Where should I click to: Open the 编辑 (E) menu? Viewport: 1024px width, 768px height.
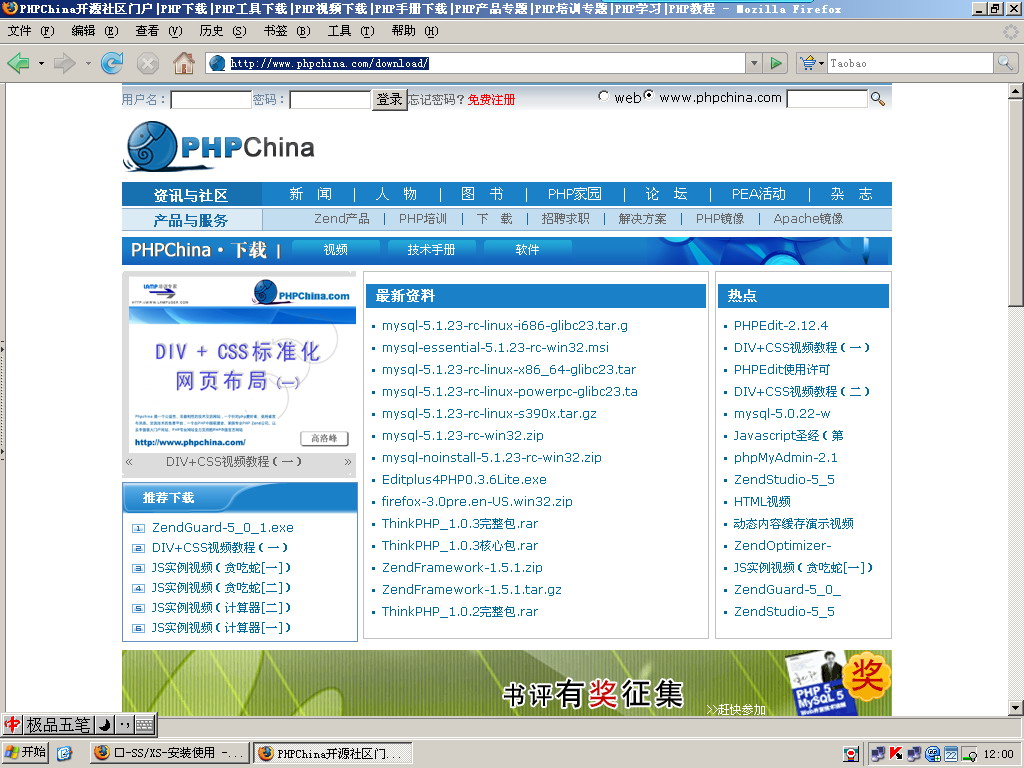(95, 31)
